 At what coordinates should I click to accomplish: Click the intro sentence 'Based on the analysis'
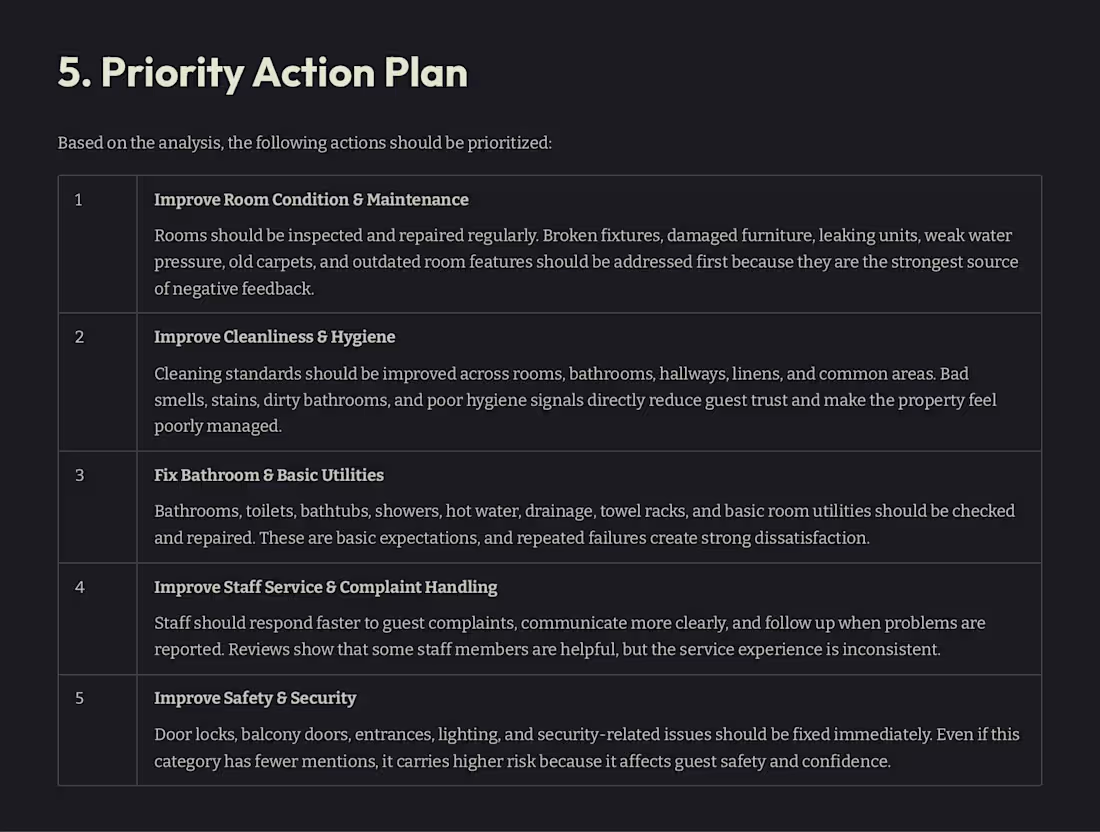pyautogui.click(x=304, y=142)
